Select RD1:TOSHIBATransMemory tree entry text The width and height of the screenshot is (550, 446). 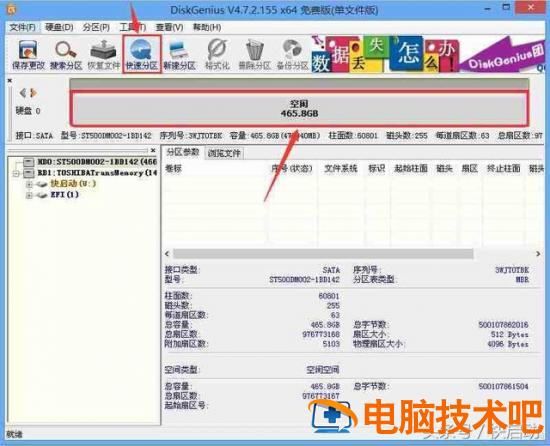tap(97, 173)
